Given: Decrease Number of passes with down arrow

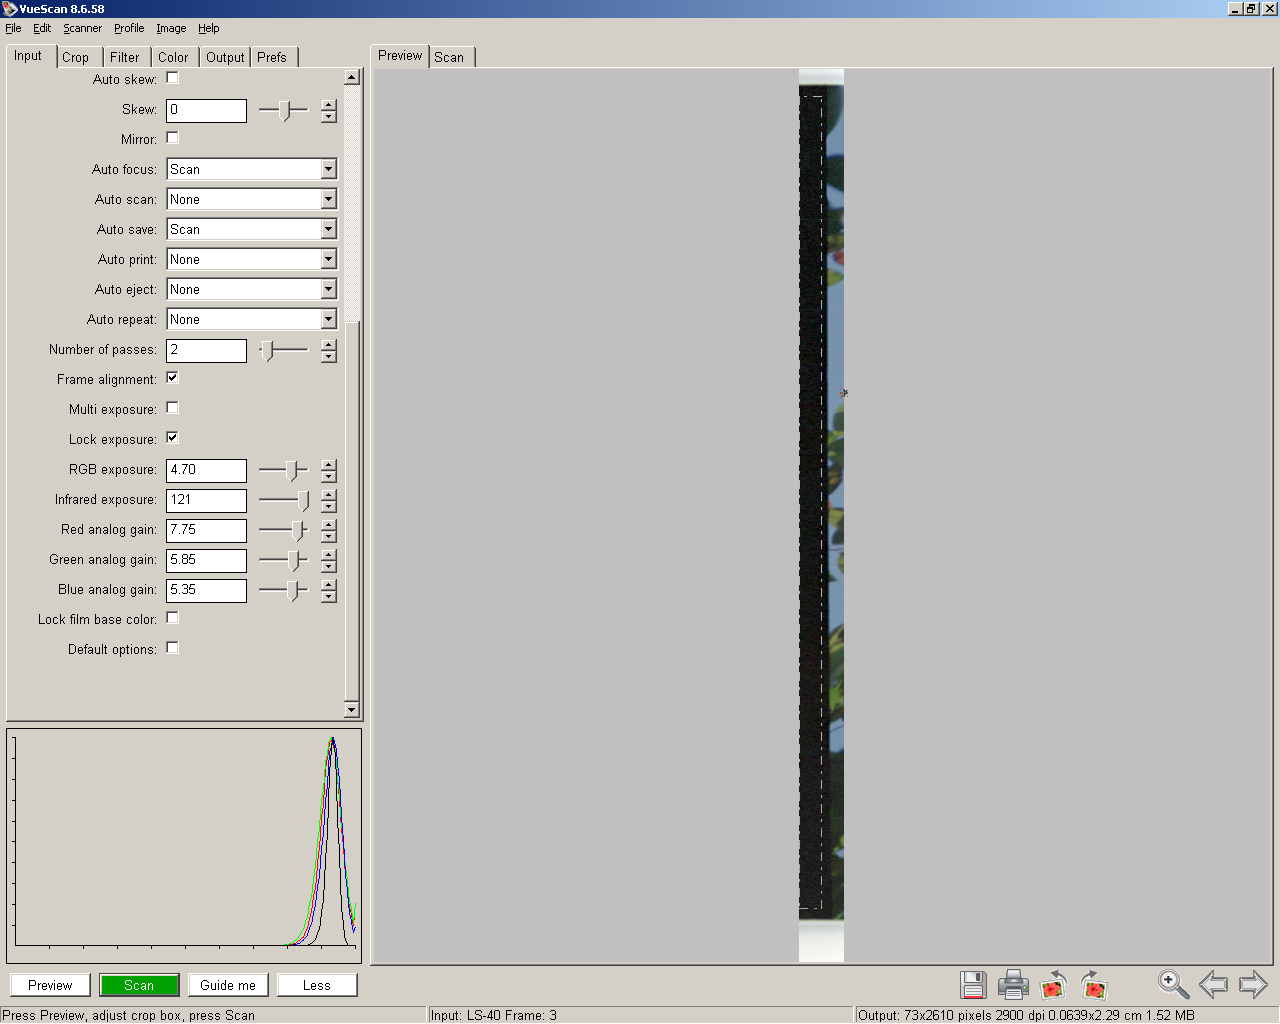Looking at the screenshot, I should coord(329,357).
